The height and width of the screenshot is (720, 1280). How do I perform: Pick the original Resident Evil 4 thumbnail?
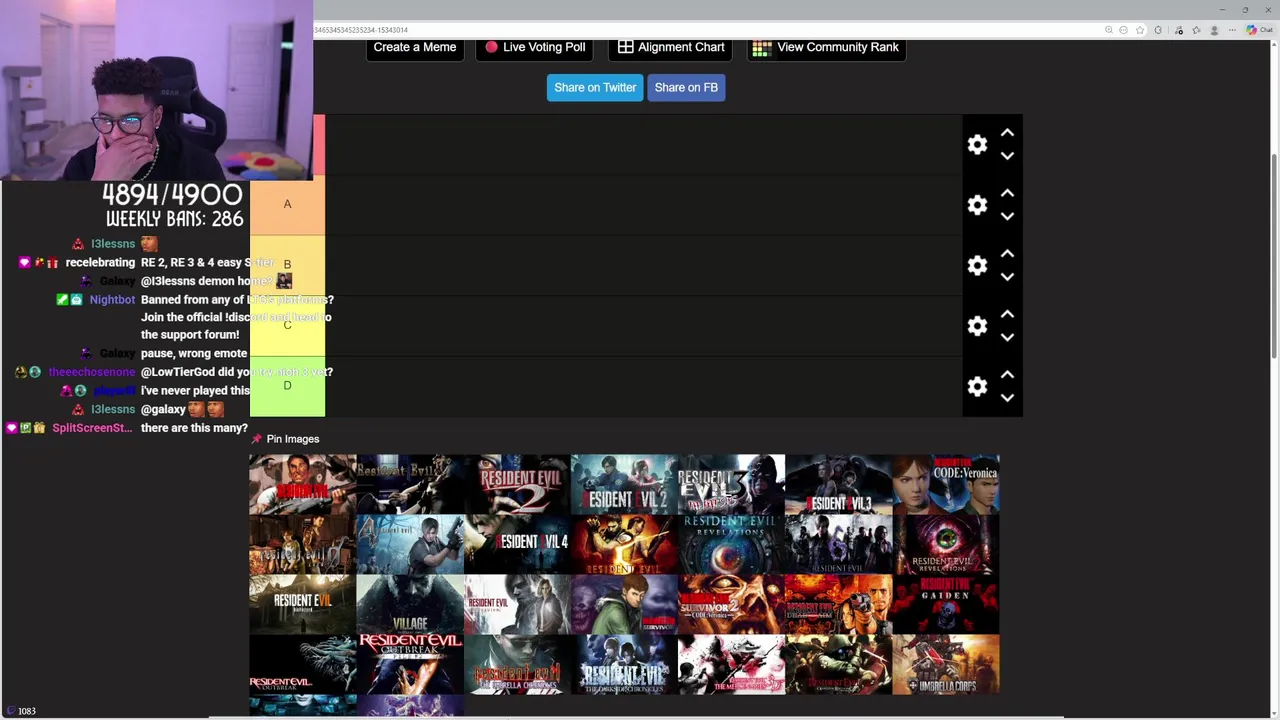coord(410,545)
